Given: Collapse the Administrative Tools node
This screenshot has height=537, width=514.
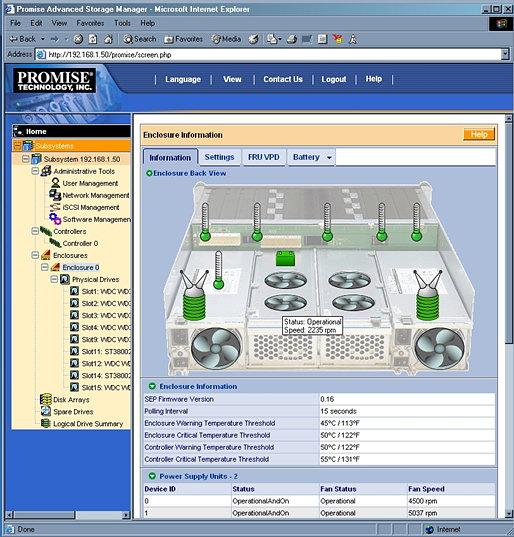Looking at the screenshot, I should pos(35,171).
